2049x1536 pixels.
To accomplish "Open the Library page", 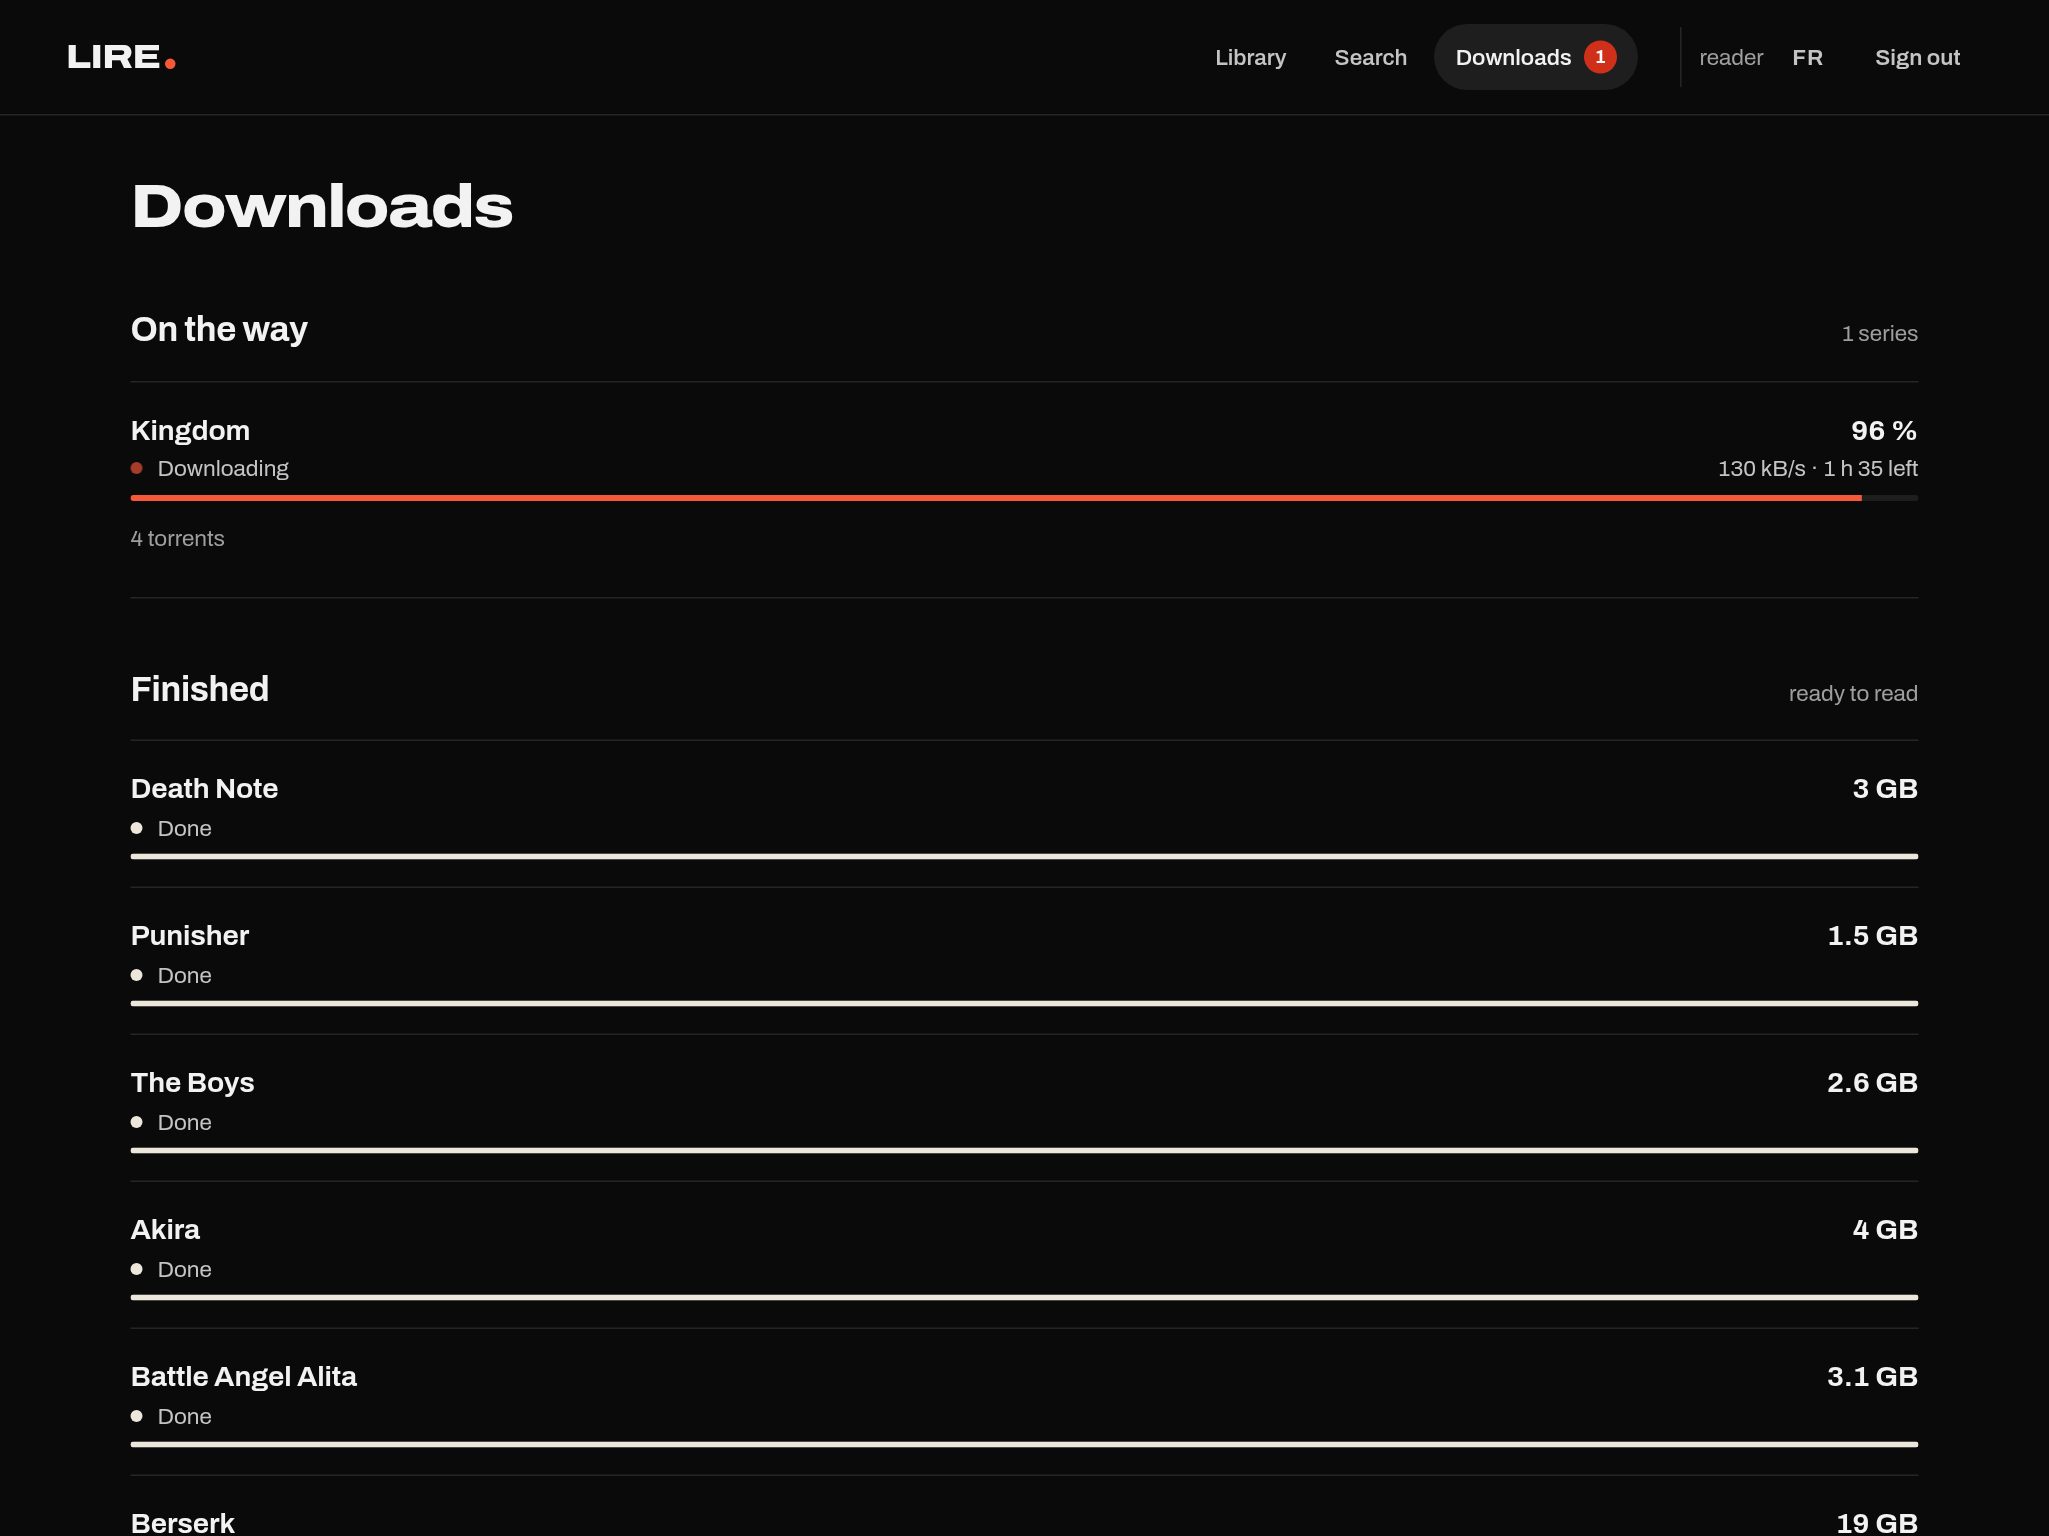I will tap(1250, 57).
